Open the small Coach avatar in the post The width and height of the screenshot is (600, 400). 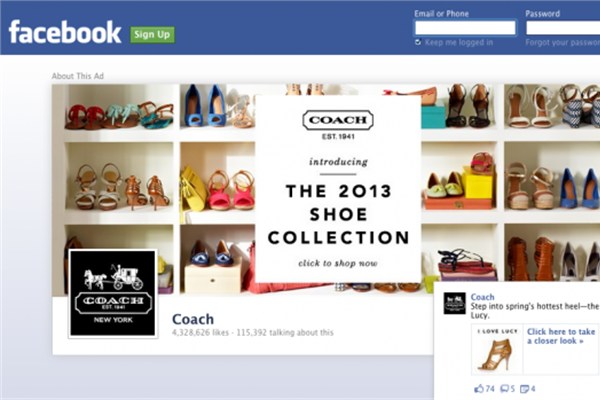[x=455, y=304]
